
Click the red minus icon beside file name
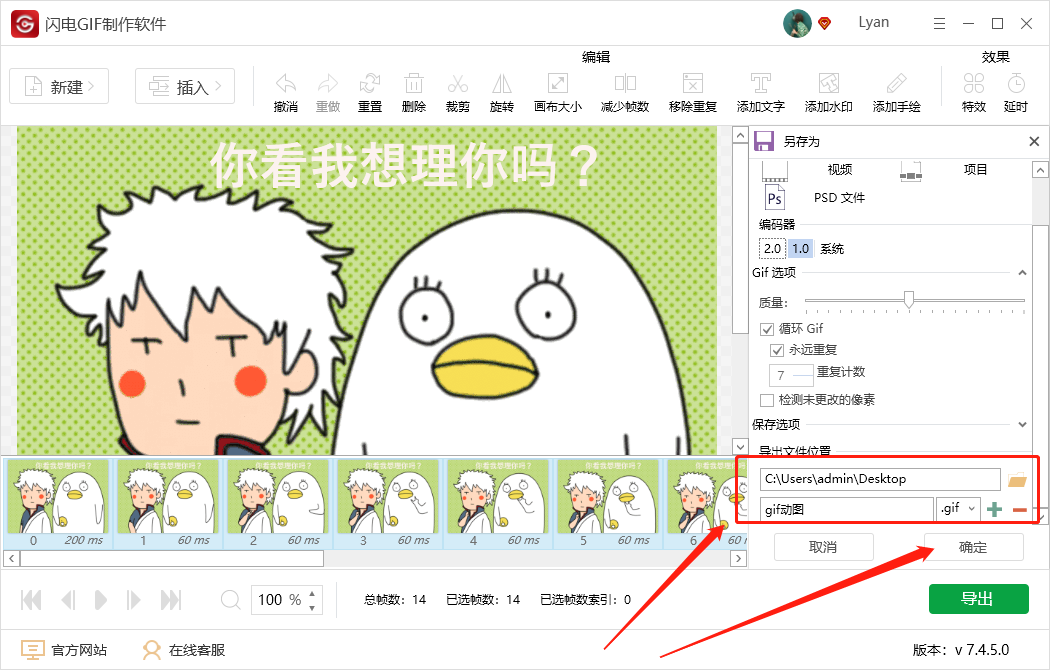pyautogui.click(x=1020, y=510)
